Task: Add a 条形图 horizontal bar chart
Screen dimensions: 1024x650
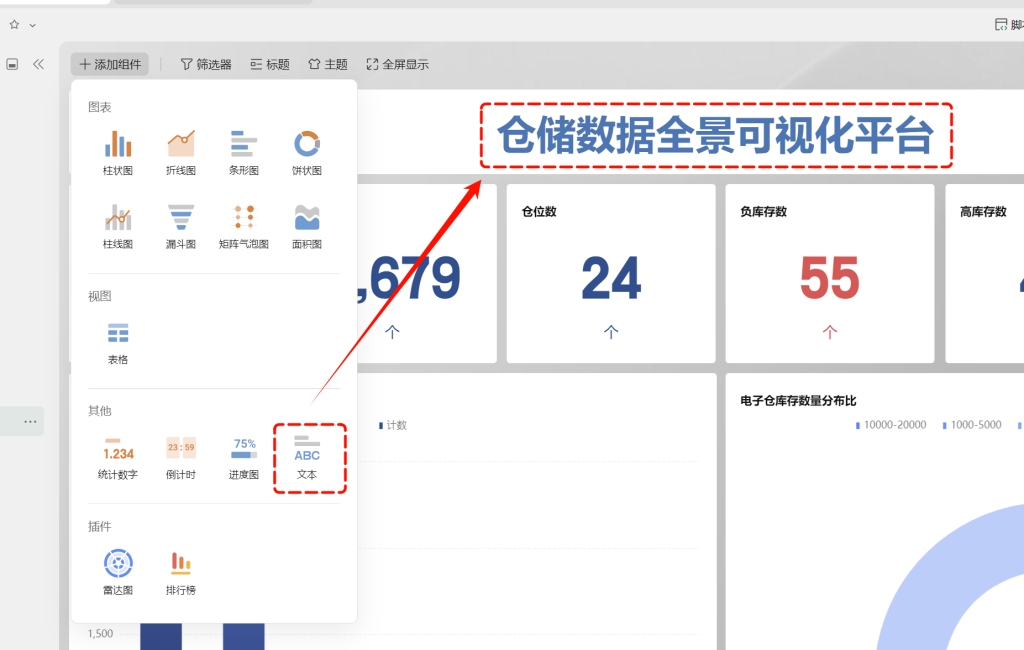Action: click(244, 152)
